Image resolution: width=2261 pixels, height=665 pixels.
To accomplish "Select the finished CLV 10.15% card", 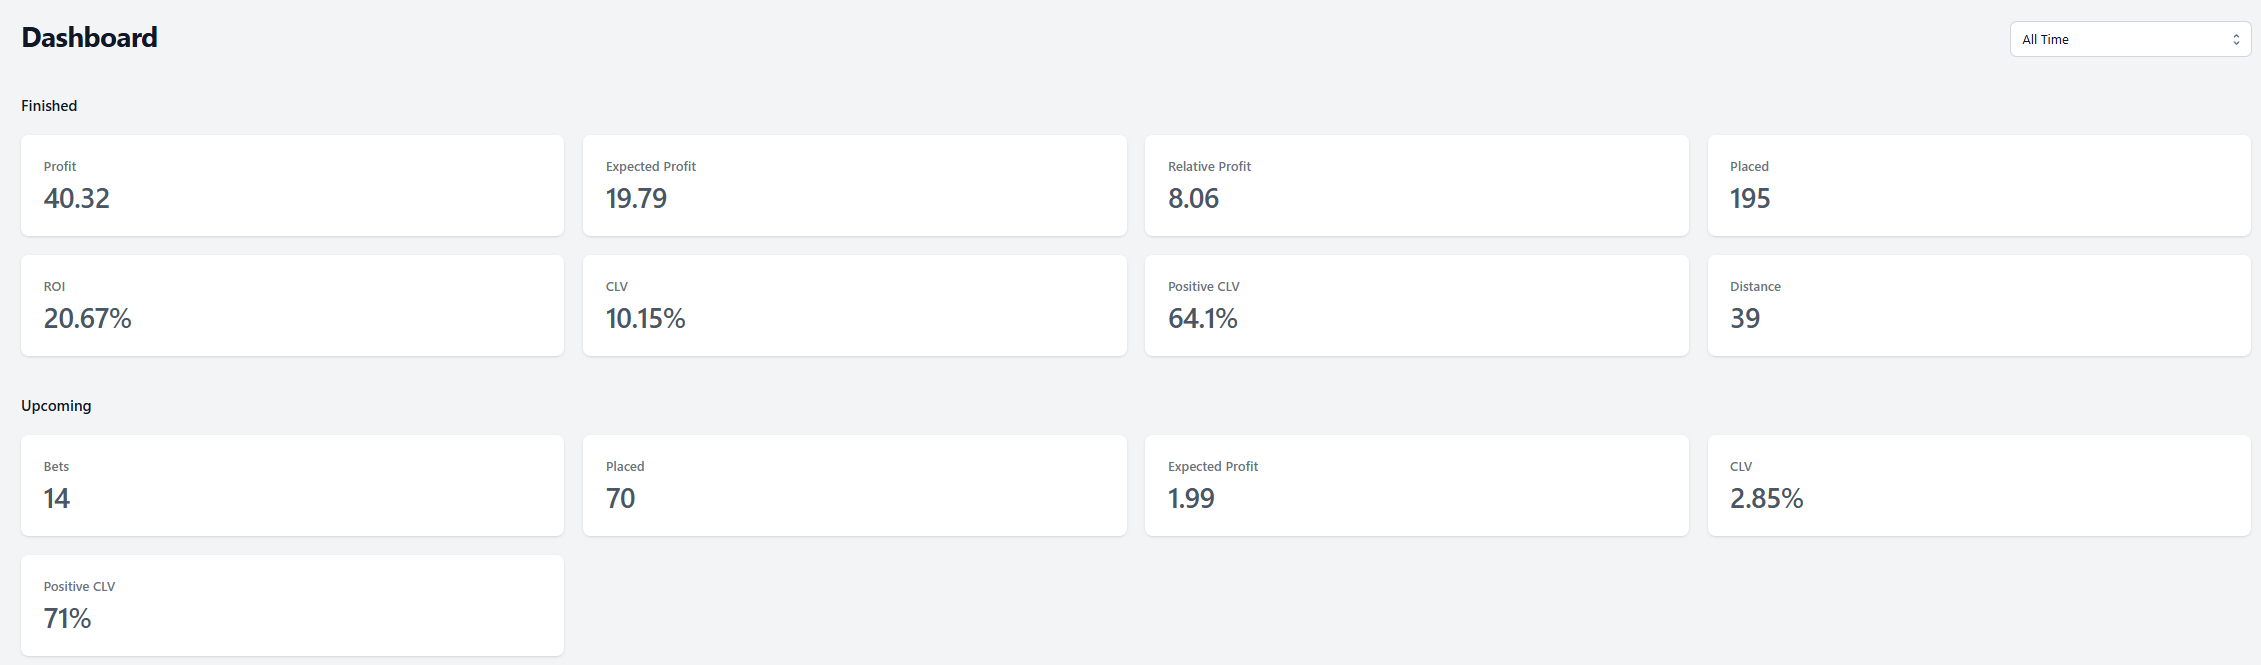I will (x=854, y=306).
